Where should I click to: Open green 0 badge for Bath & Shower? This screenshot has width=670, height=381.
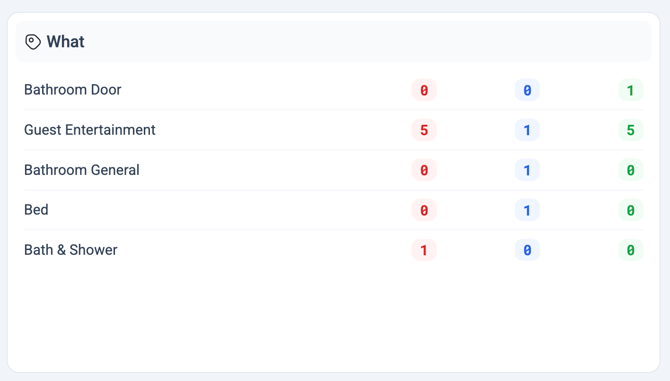(631, 250)
